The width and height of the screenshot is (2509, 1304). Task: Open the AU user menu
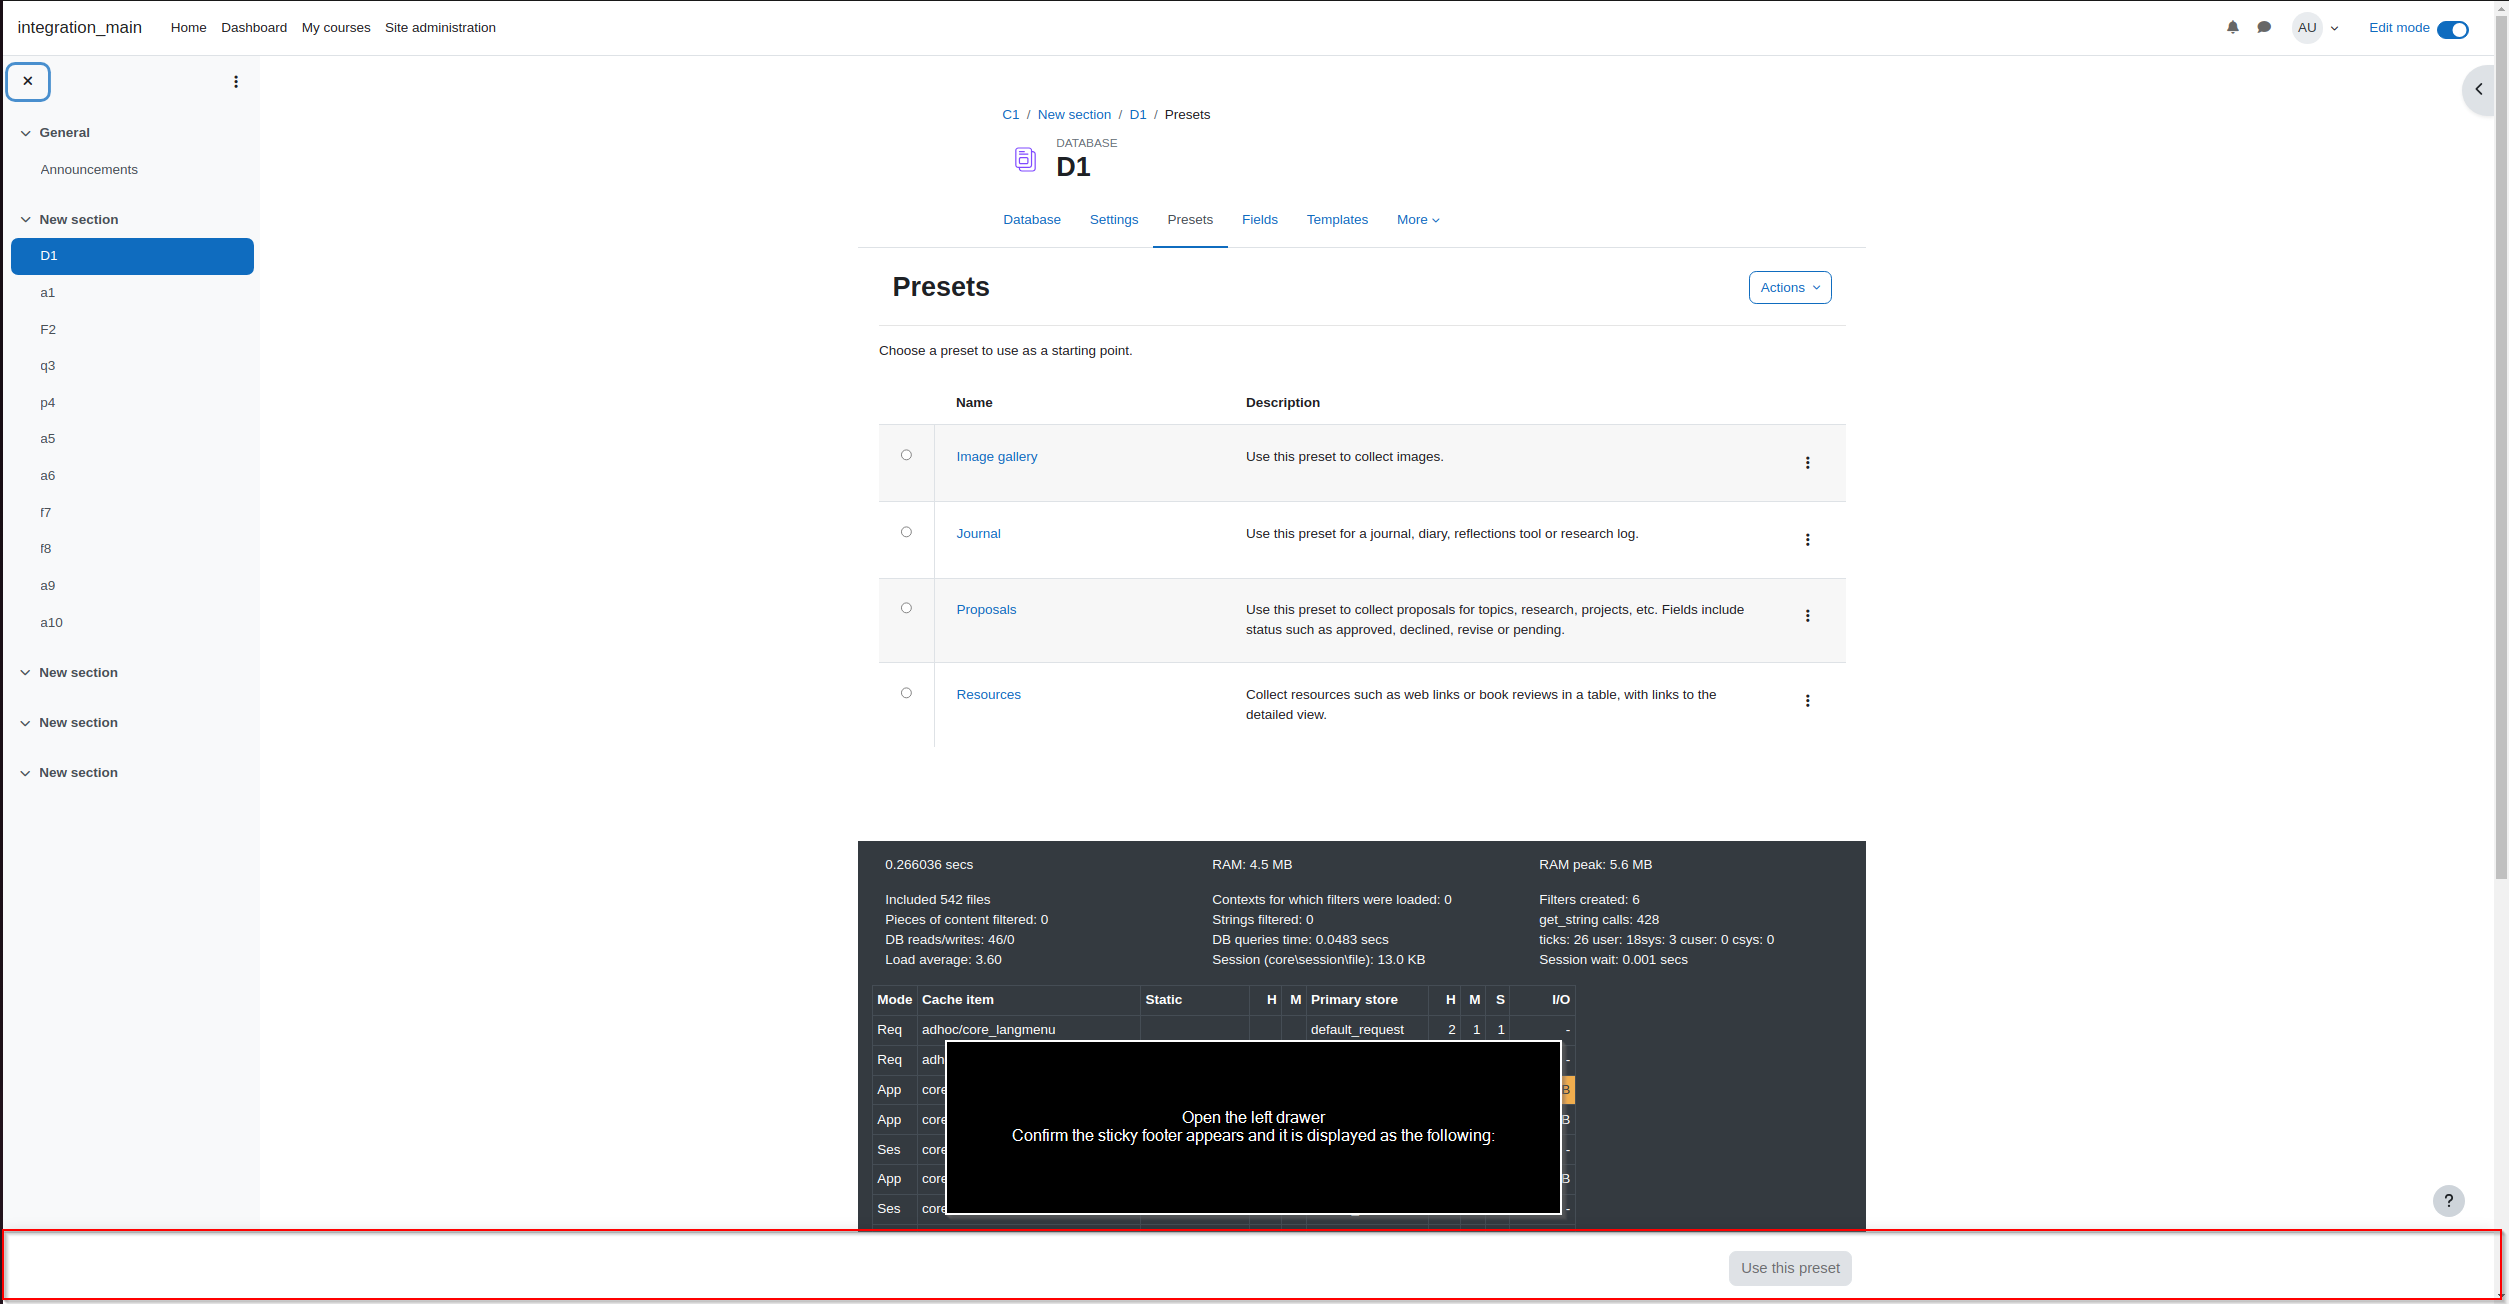(x=2316, y=28)
